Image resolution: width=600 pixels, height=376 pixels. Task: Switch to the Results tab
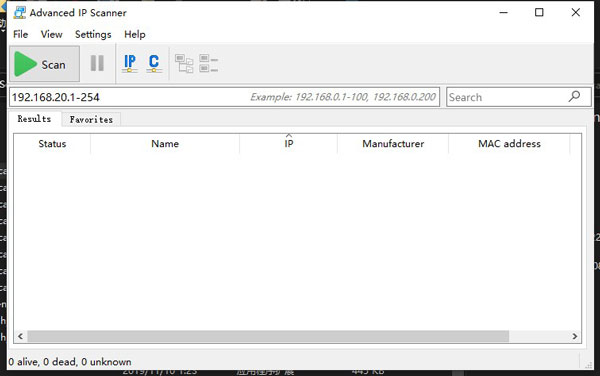point(34,119)
